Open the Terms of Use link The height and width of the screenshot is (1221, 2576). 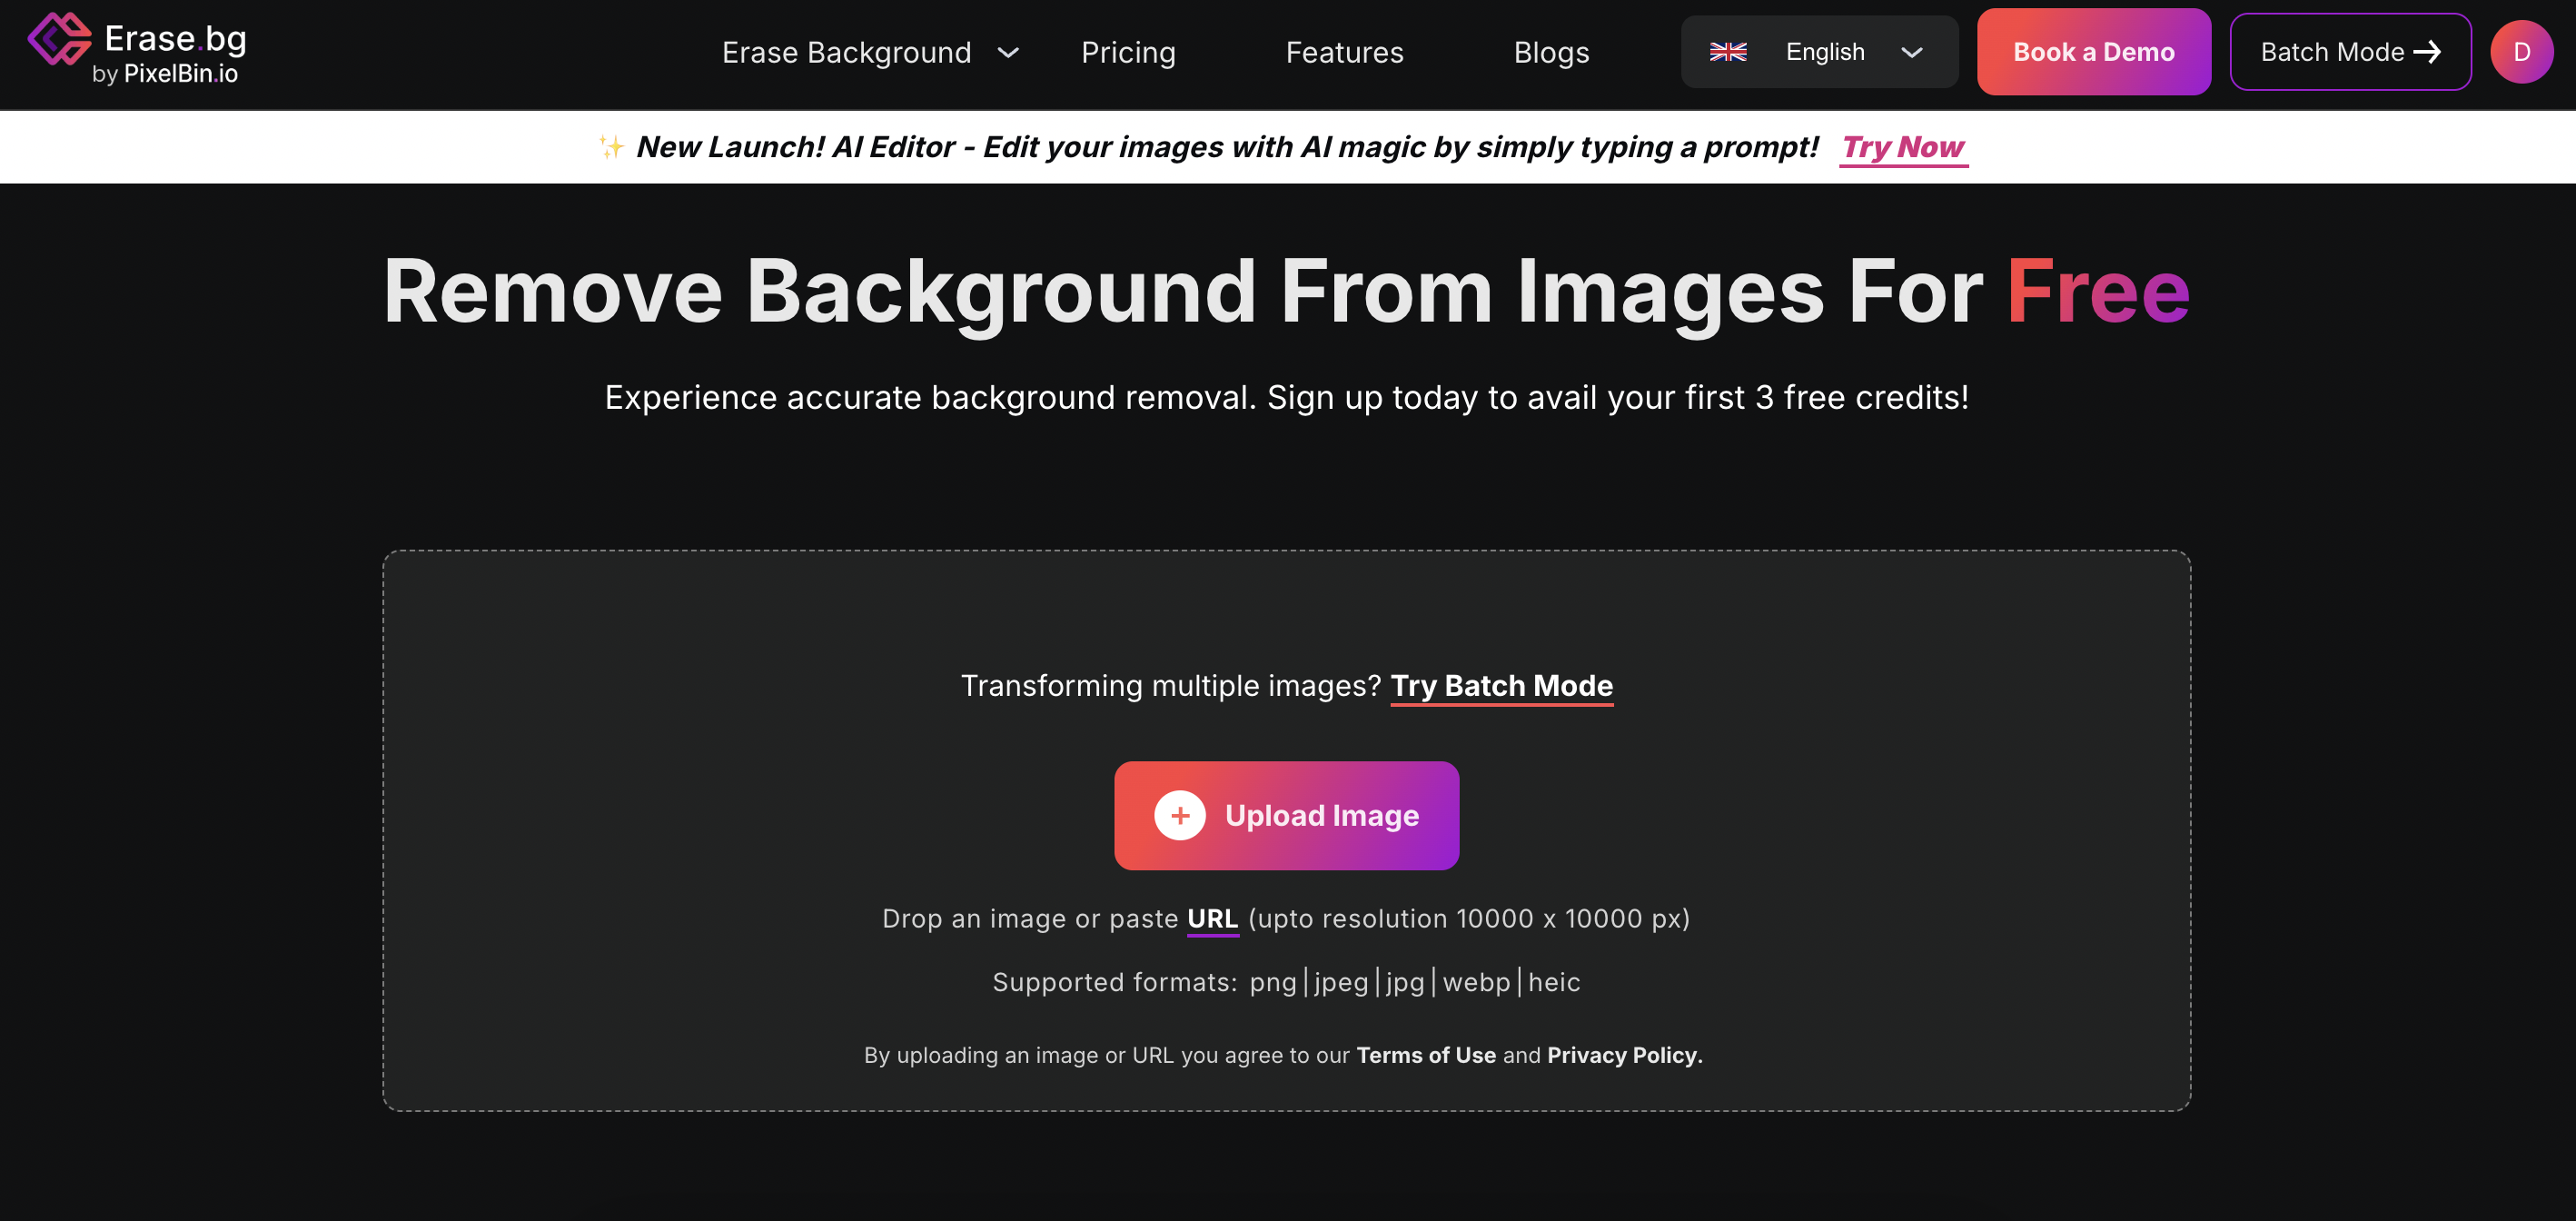point(1425,1055)
